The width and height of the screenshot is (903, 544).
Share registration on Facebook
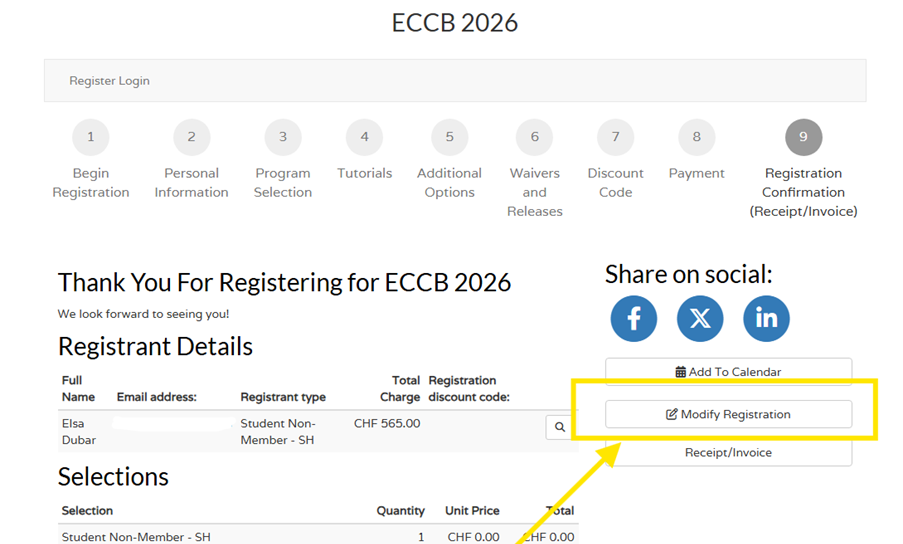coord(634,319)
